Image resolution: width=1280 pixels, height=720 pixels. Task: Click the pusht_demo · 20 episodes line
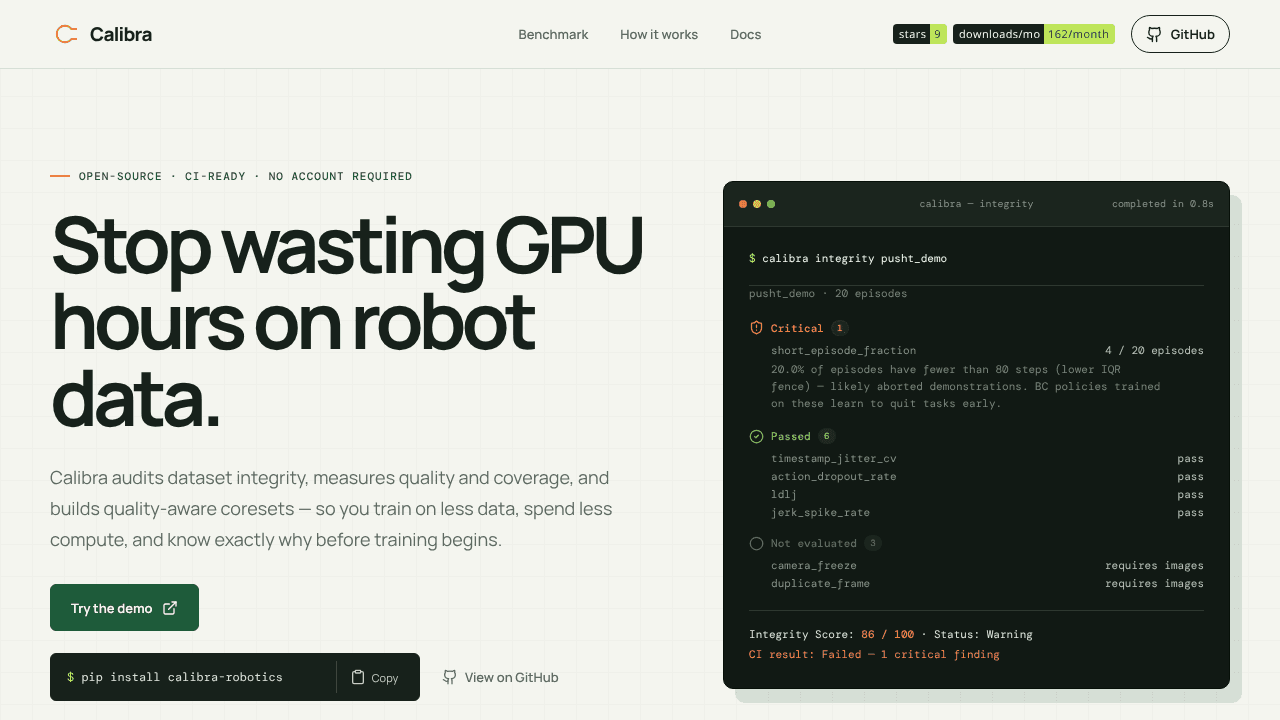pos(828,294)
